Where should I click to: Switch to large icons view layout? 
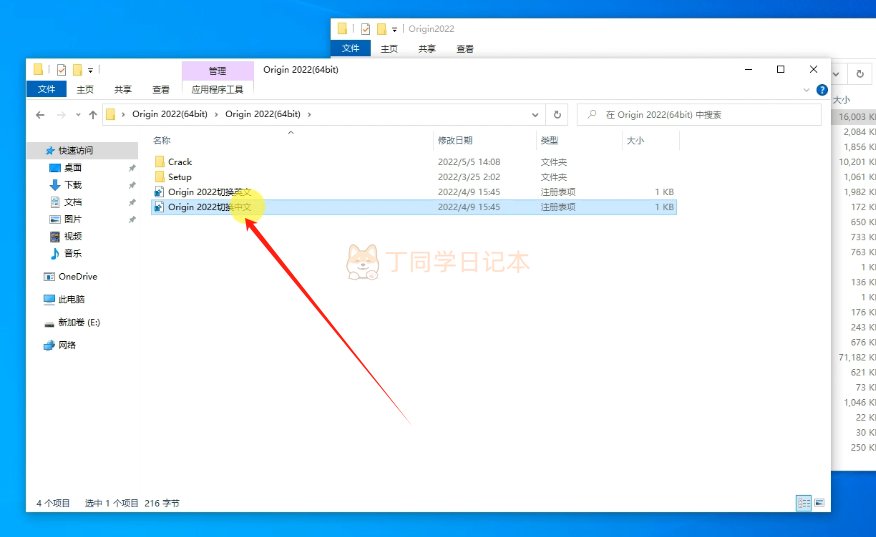pyautogui.click(x=820, y=503)
